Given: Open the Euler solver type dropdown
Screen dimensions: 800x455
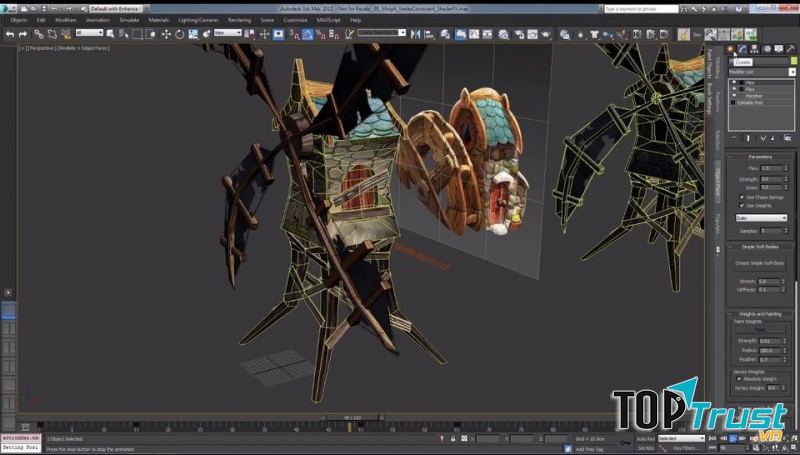Looking at the screenshot, I should [761, 217].
